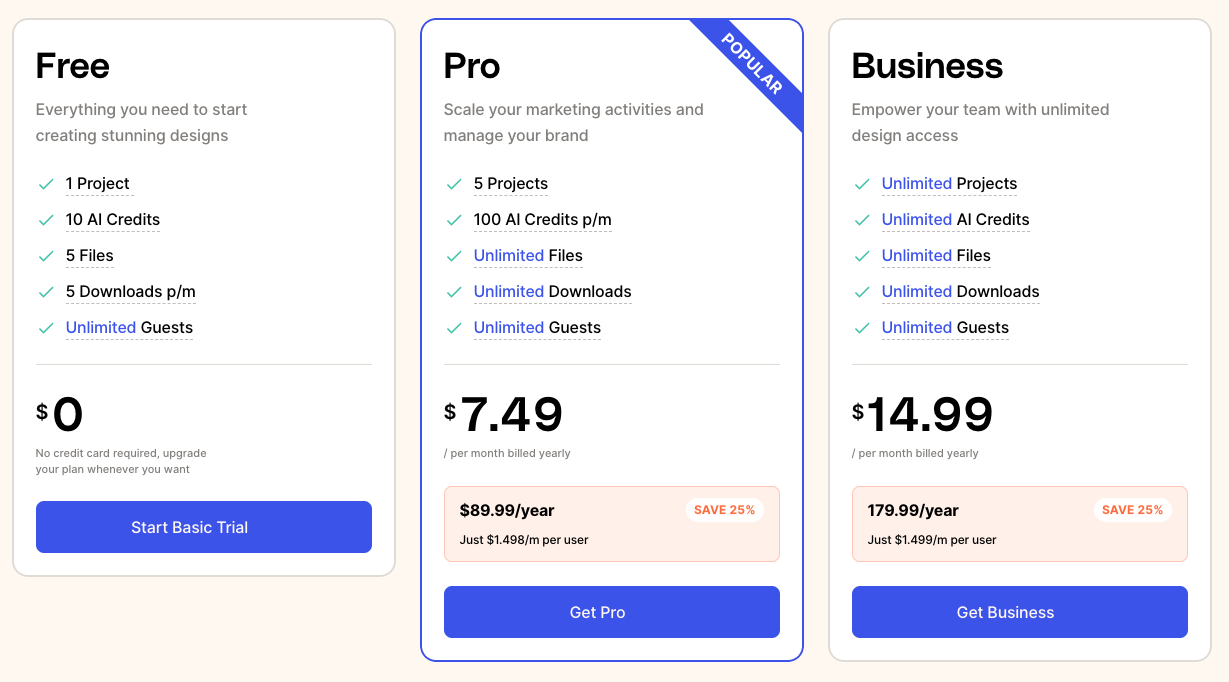Click the checkmark beside '1 Project' in Free plan
Screen dimensions: 1229x682
pos(46,184)
